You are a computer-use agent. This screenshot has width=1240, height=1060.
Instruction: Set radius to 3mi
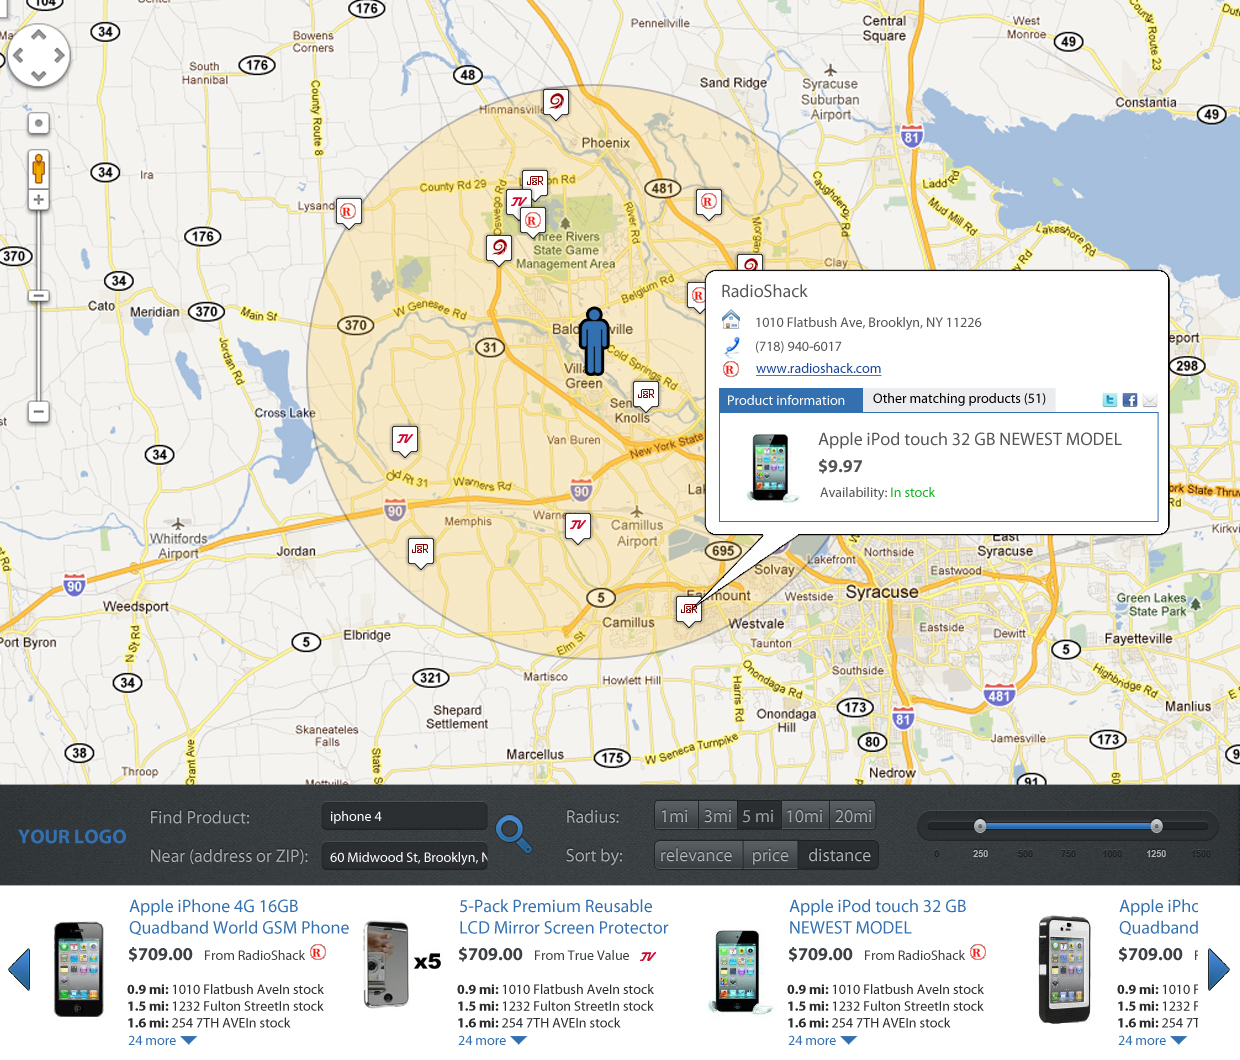tap(718, 816)
